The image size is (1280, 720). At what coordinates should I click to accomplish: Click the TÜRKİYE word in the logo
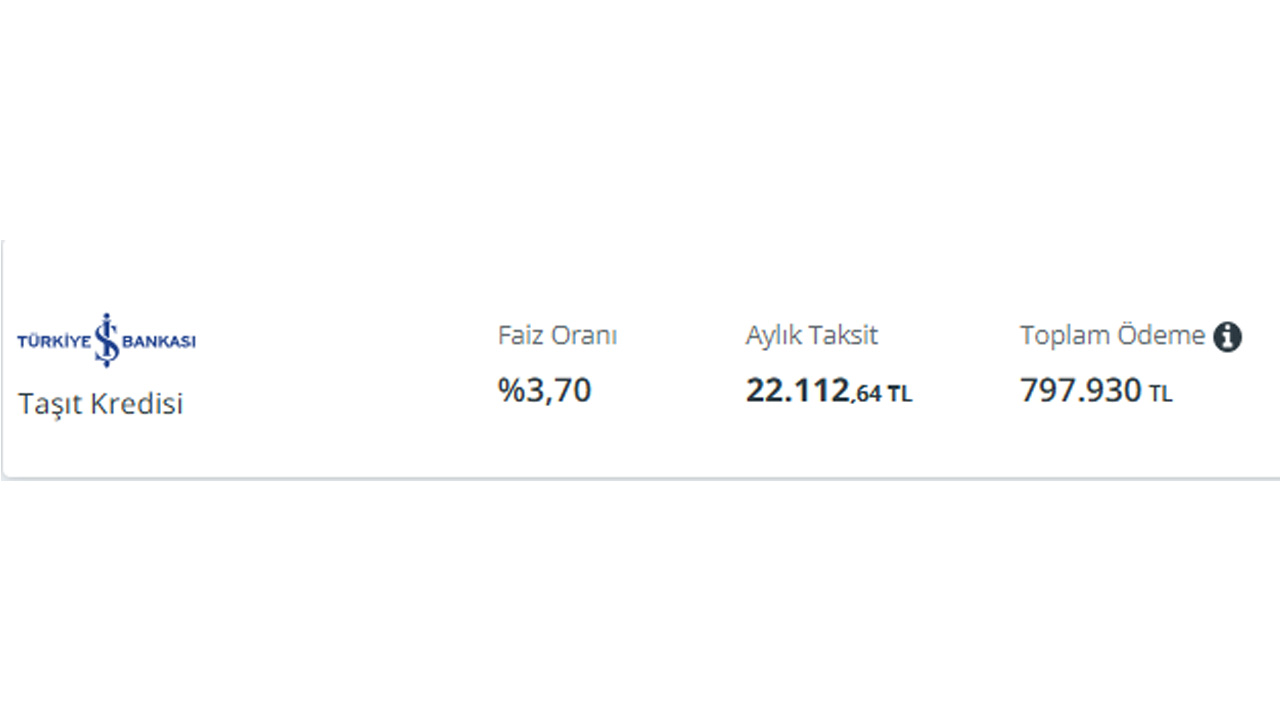(x=55, y=342)
